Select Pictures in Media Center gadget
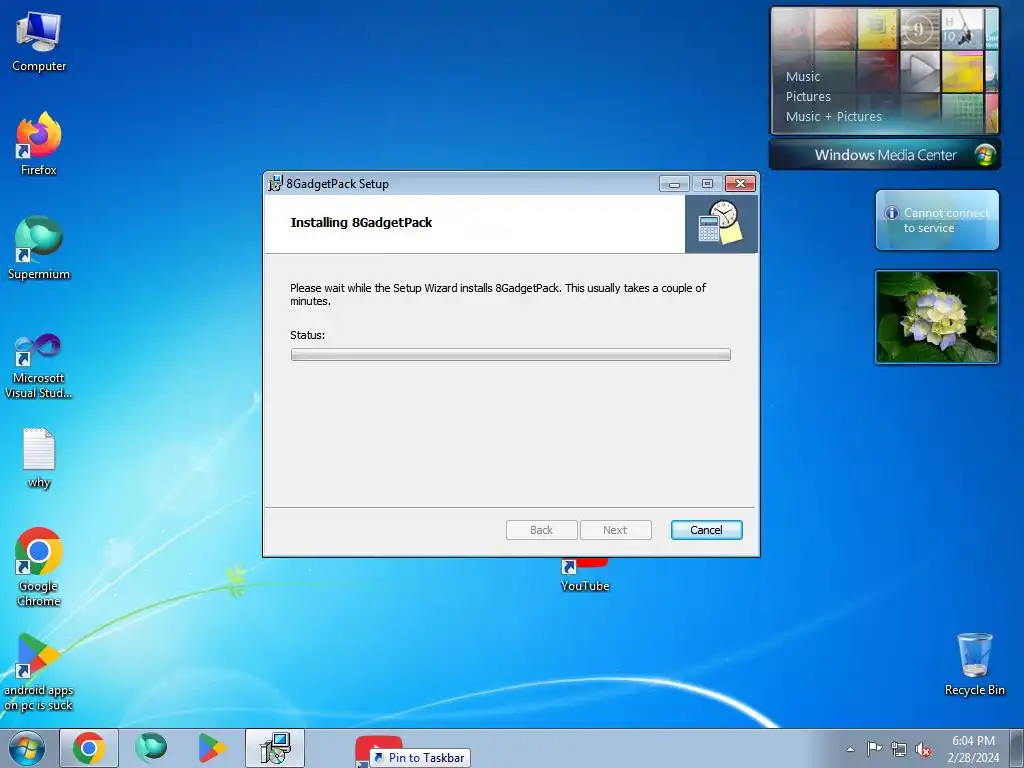The height and width of the screenshot is (768, 1024). tap(808, 97)
